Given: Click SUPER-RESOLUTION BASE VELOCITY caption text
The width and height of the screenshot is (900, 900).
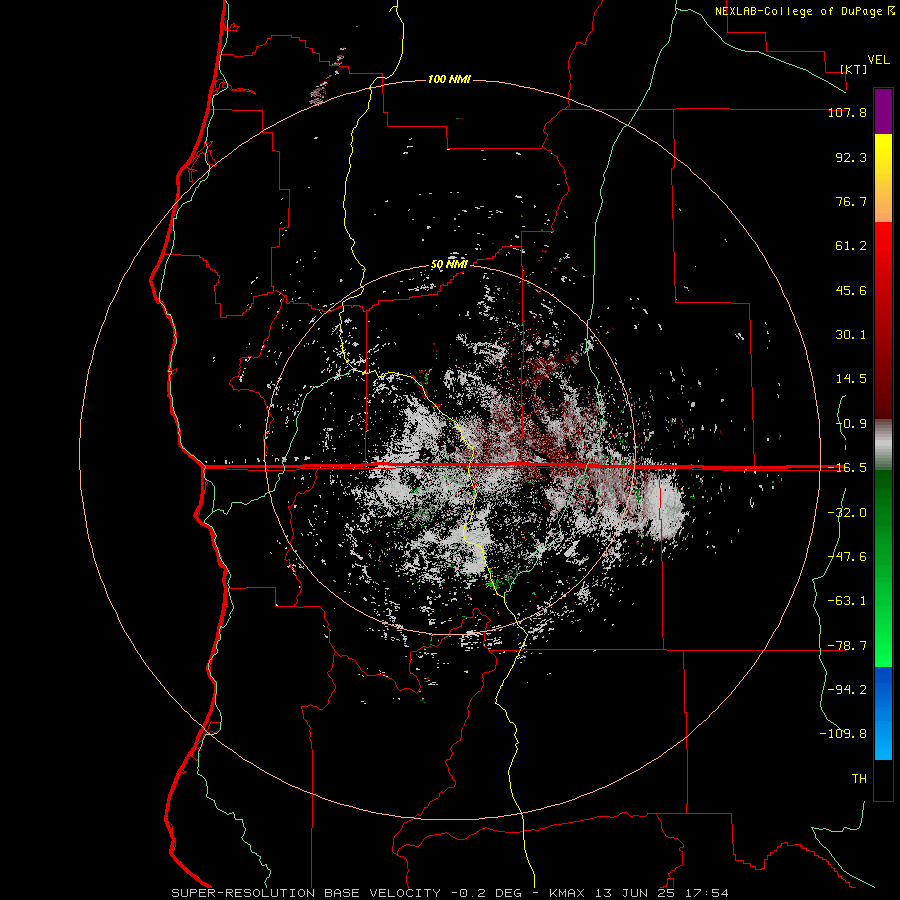Looking at the screenshot, I should pyautogui.click(x=305, y=893).
